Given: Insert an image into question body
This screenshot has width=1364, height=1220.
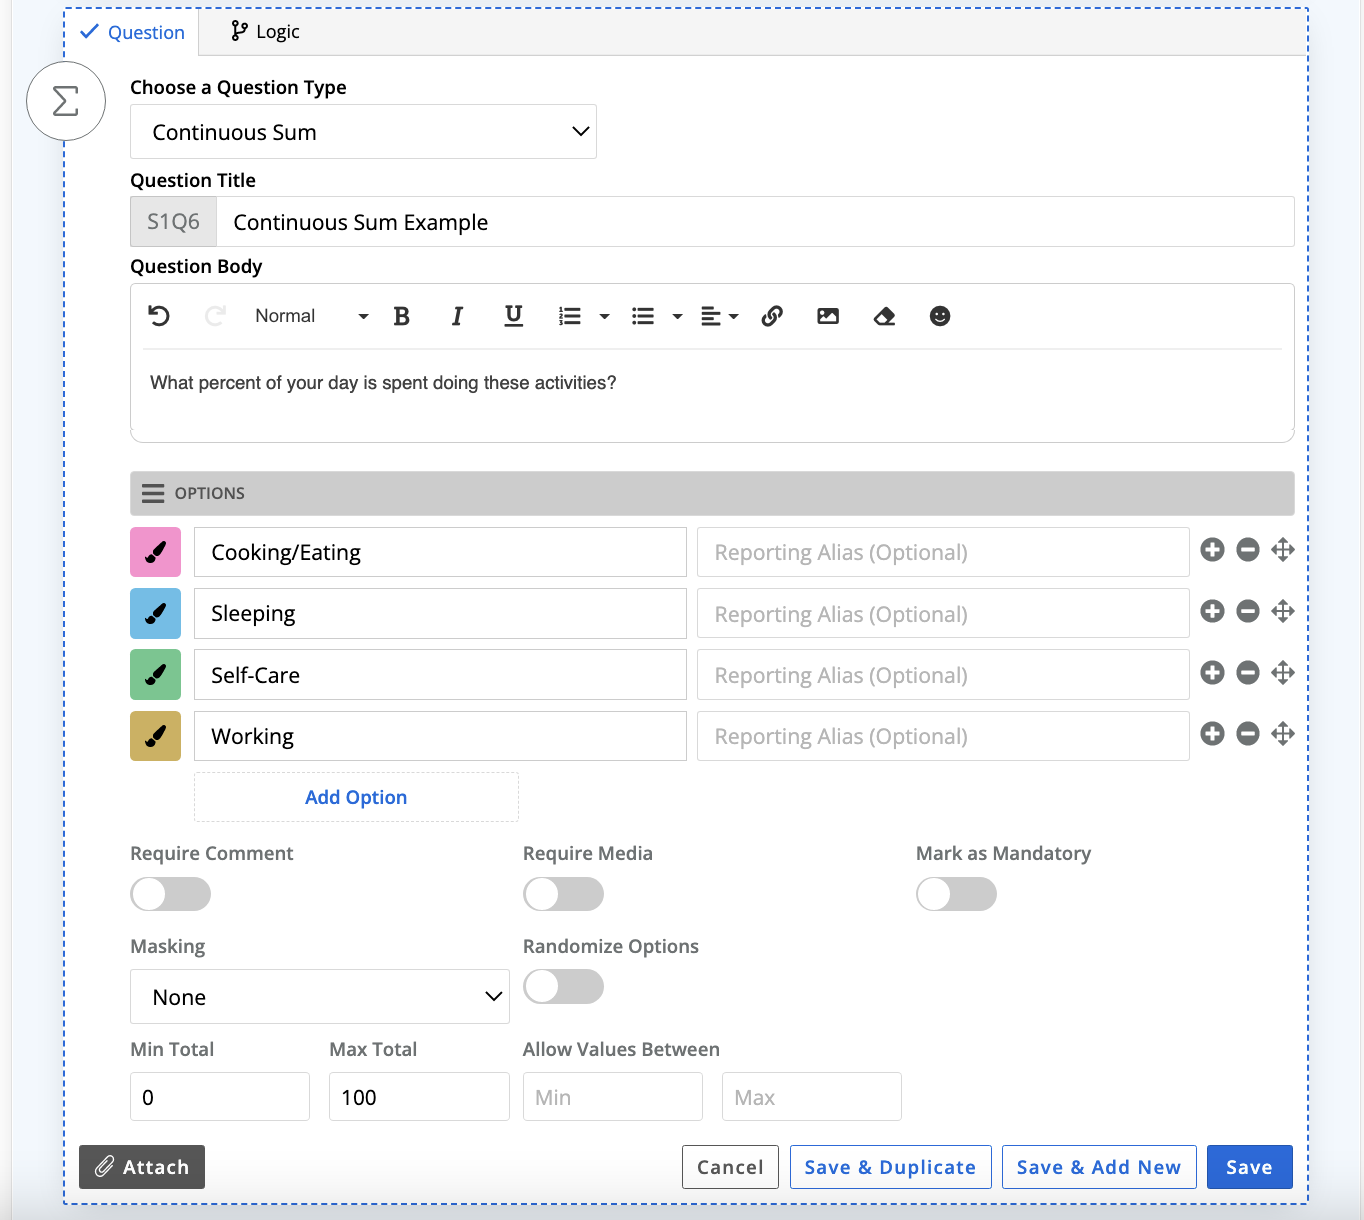Looking at the screenshot, I should click(828, 316).
